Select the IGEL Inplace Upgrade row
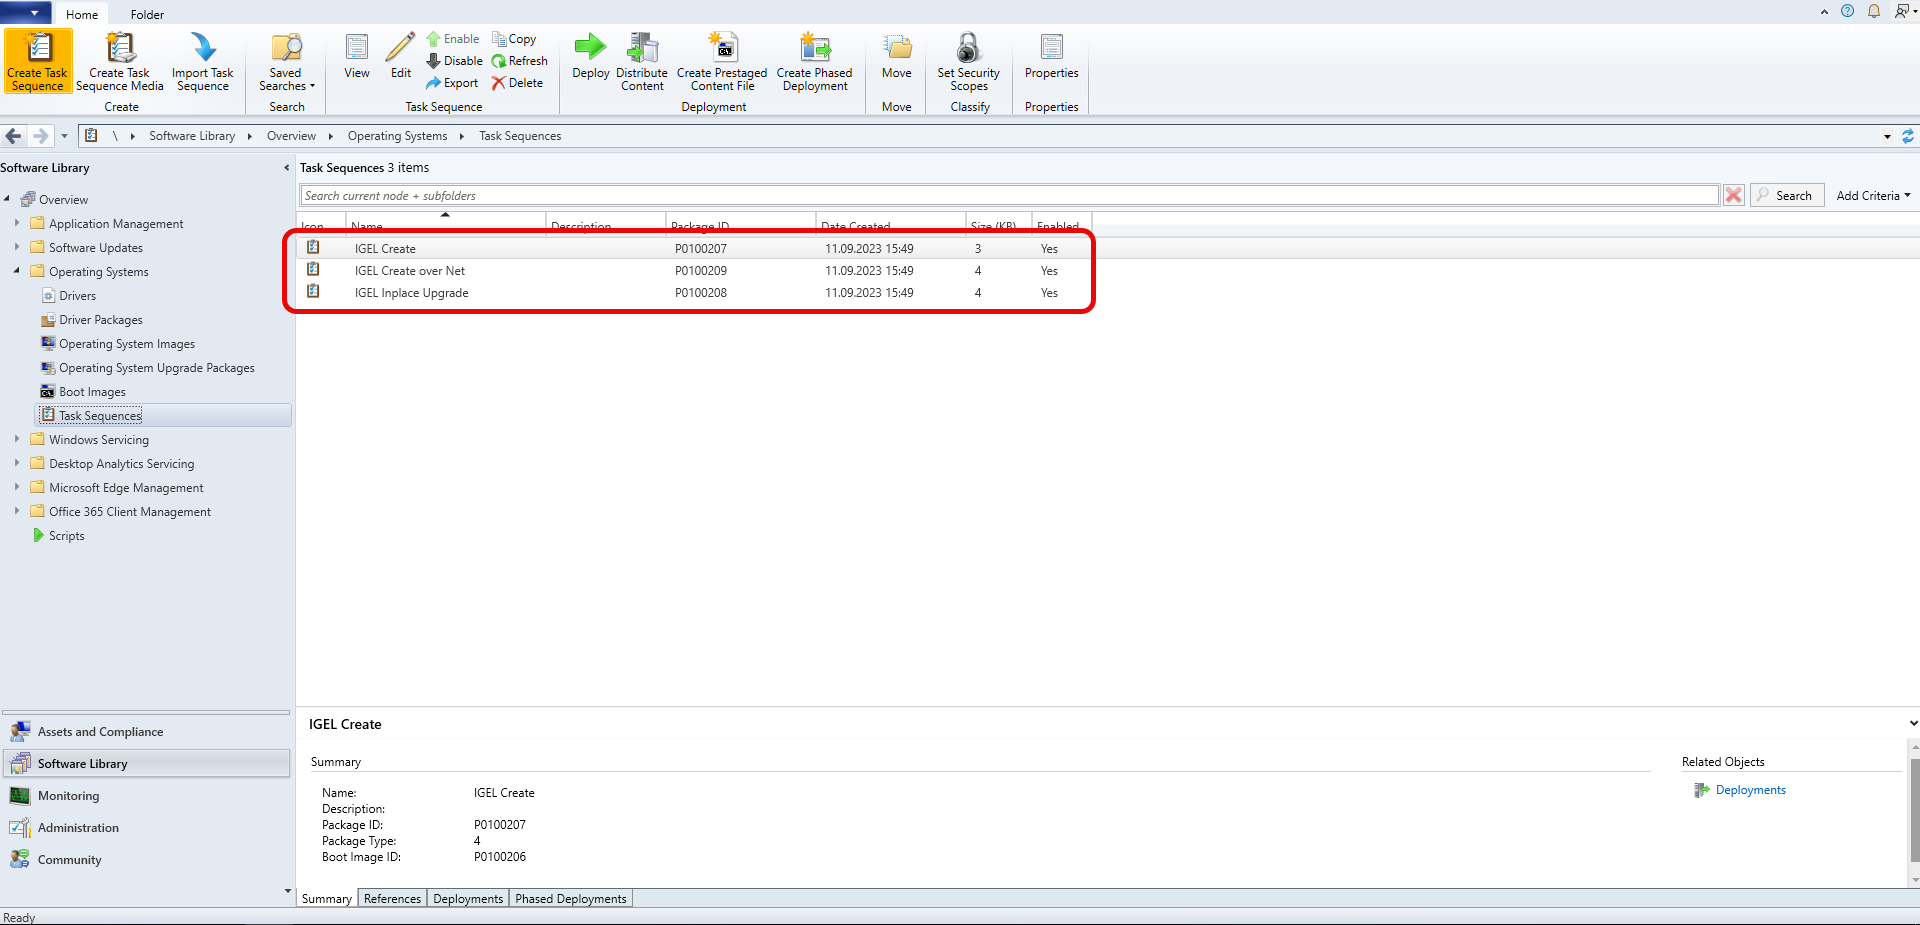 coord(411,293)
